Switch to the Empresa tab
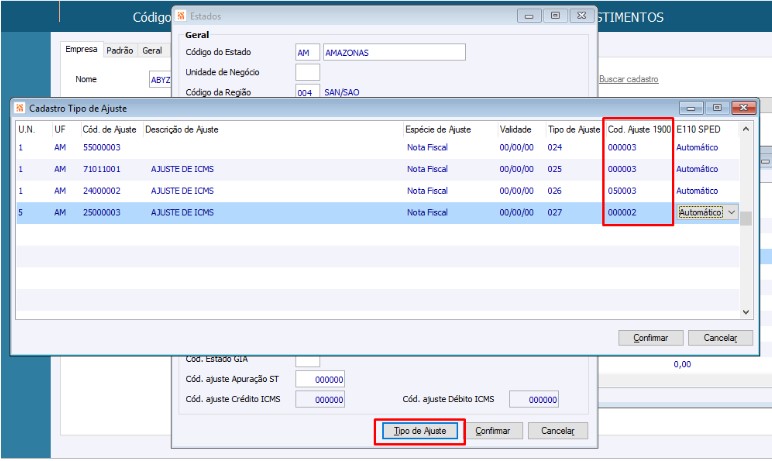This screenshot has height=461, width=772. (x=81, y=49)
